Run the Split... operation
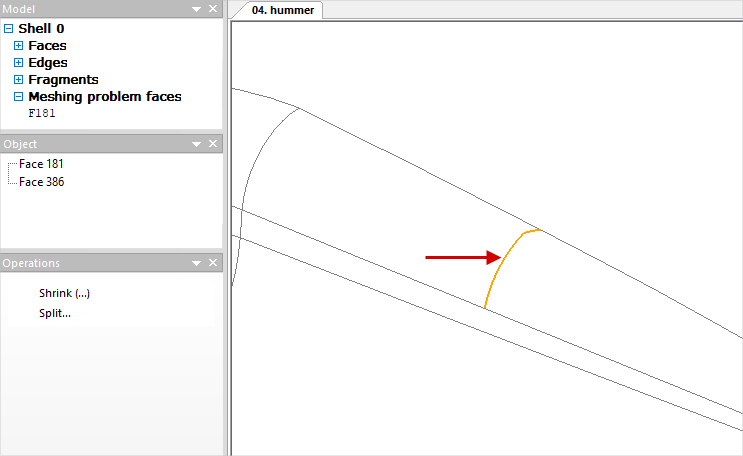Viewport: 743px width, 456px height. click(54, 313)
